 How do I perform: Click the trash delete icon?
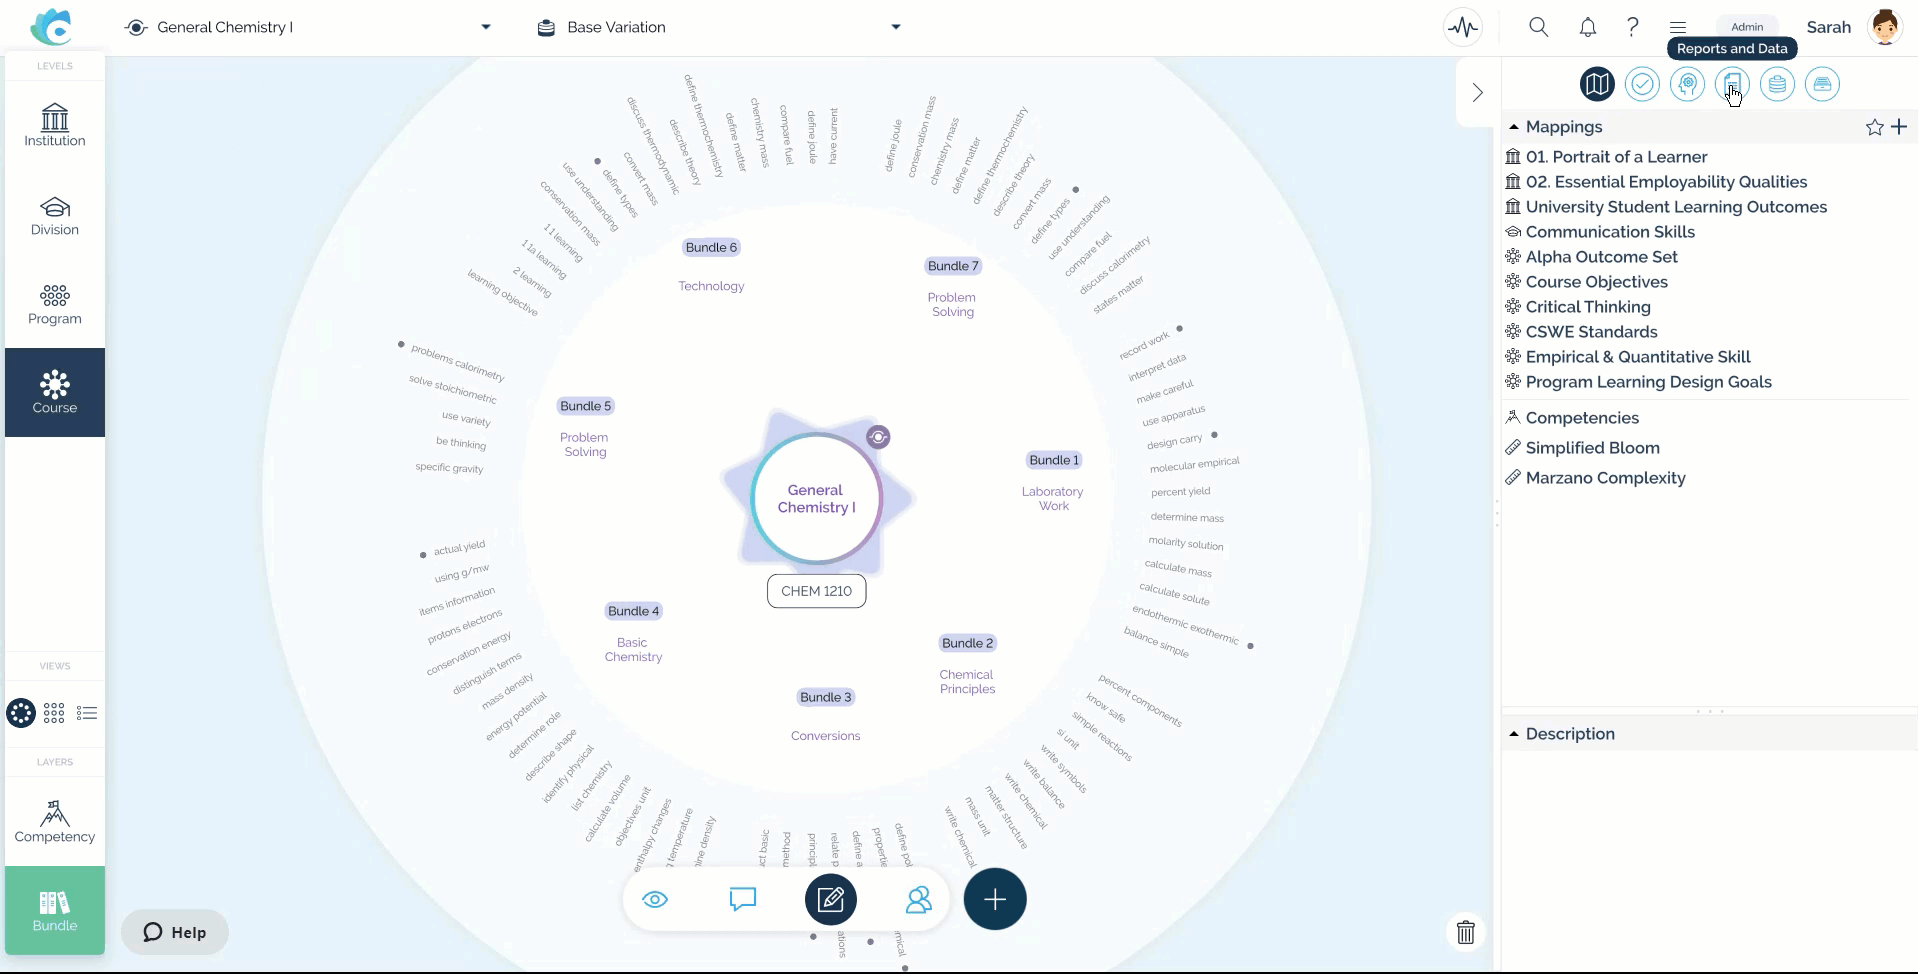pos(1465,932)
